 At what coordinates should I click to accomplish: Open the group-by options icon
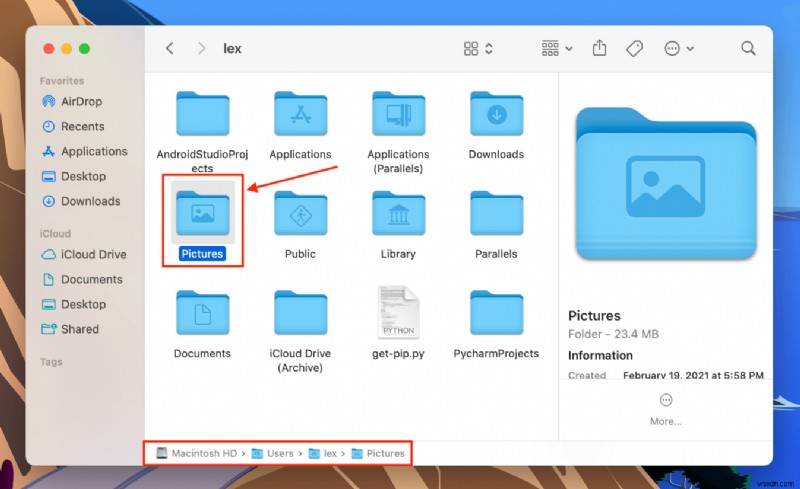[x=550, y=48]
